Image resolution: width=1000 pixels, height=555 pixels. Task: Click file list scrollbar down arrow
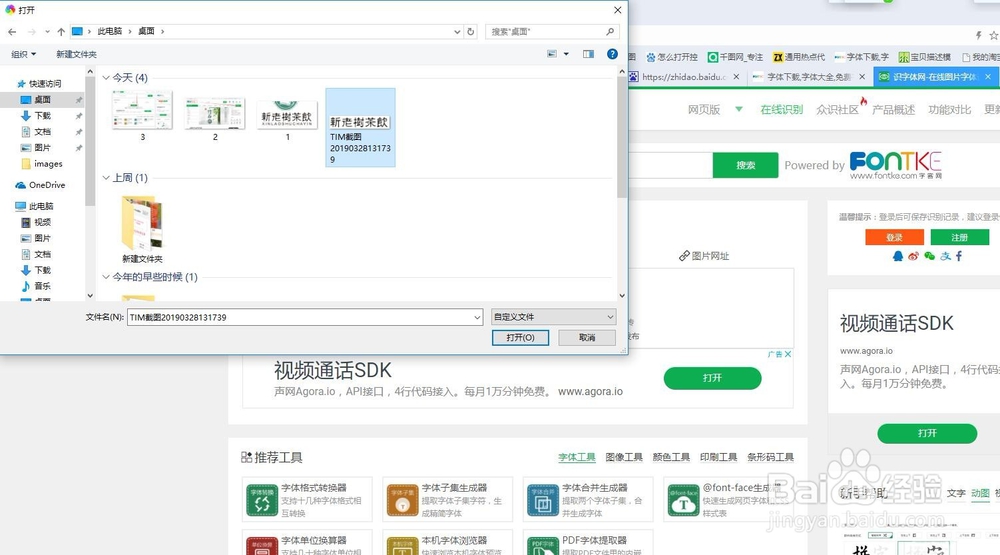[622, 295]
